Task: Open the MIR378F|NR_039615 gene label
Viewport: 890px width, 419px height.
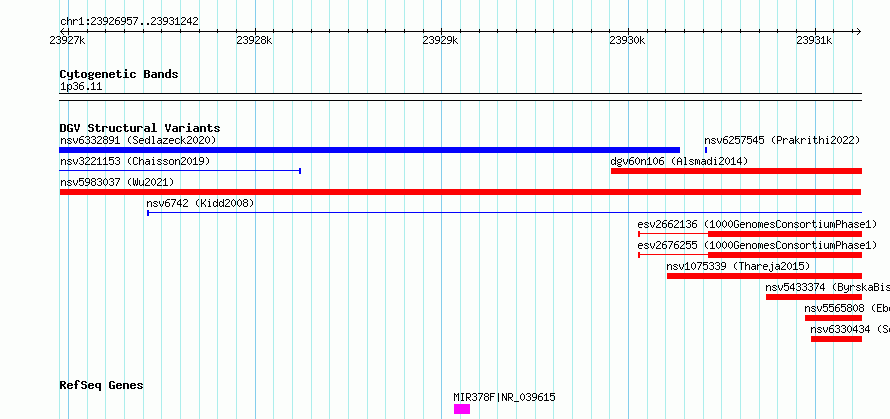Action: click(x=504, y=397)
